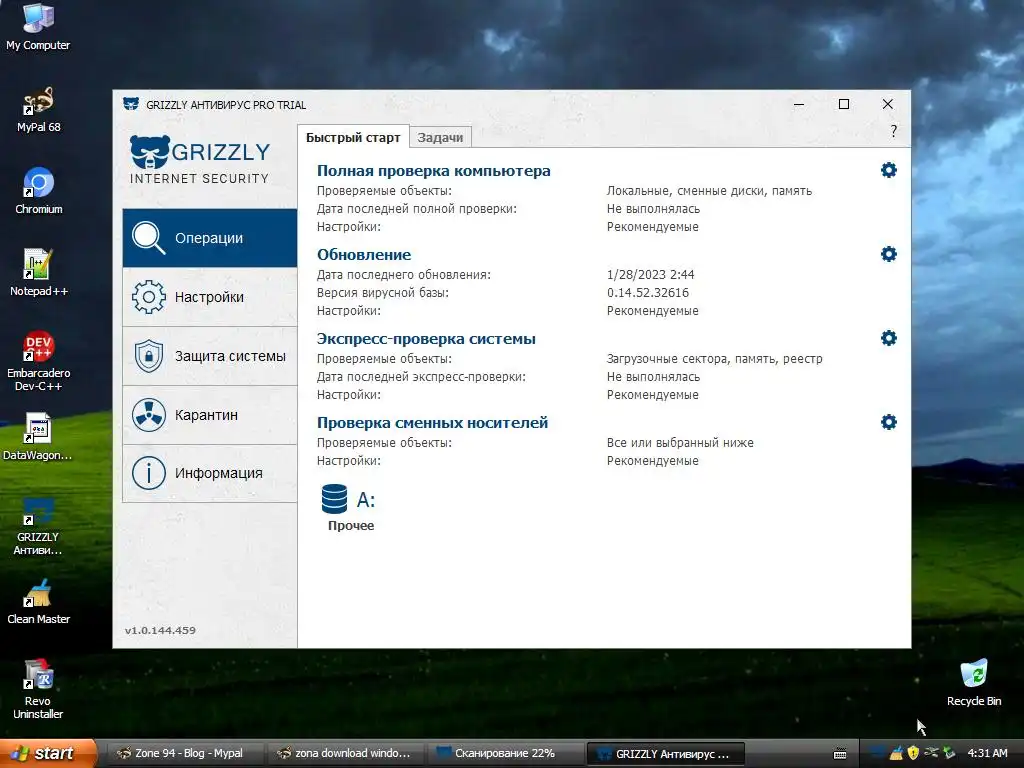Select Embarcadero Dev-C++ desktop shortcut
The image size is (1024, 768).
tap(38, 361)
